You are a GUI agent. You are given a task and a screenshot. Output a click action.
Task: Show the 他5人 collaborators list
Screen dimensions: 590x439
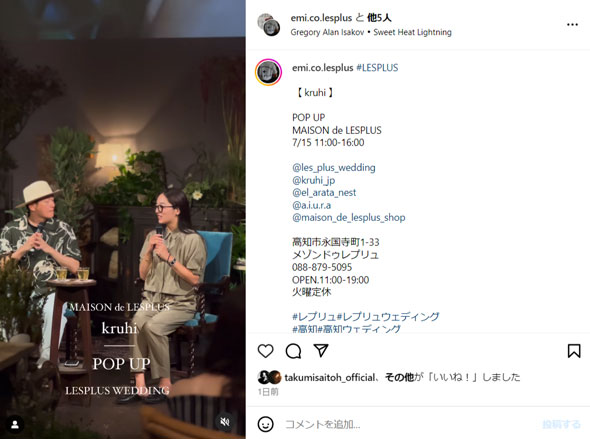379,18
